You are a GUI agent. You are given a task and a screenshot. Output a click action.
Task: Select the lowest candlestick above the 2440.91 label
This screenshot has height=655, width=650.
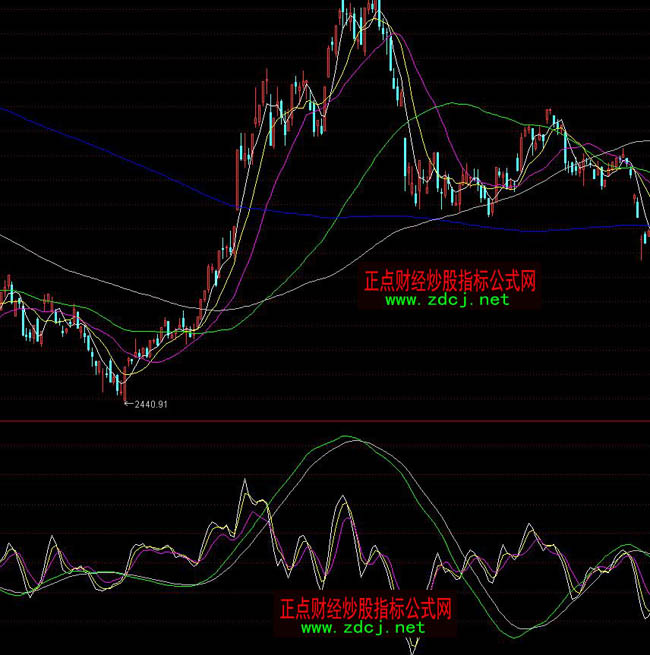coord(123,387)
